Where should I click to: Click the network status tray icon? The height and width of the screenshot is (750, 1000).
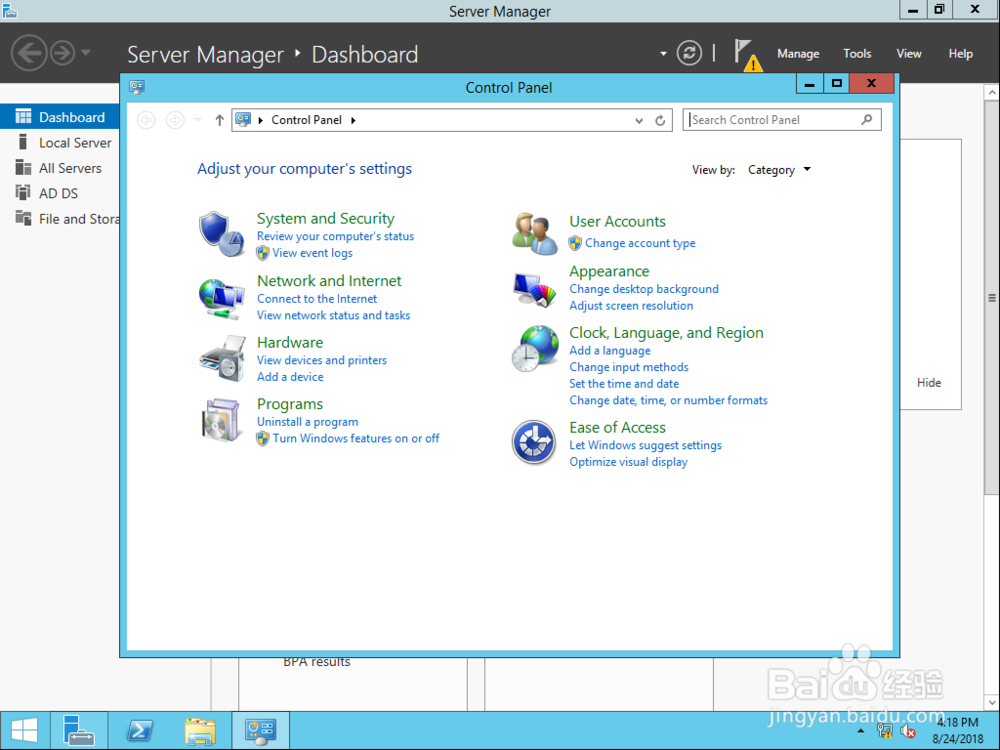(885, 731)
